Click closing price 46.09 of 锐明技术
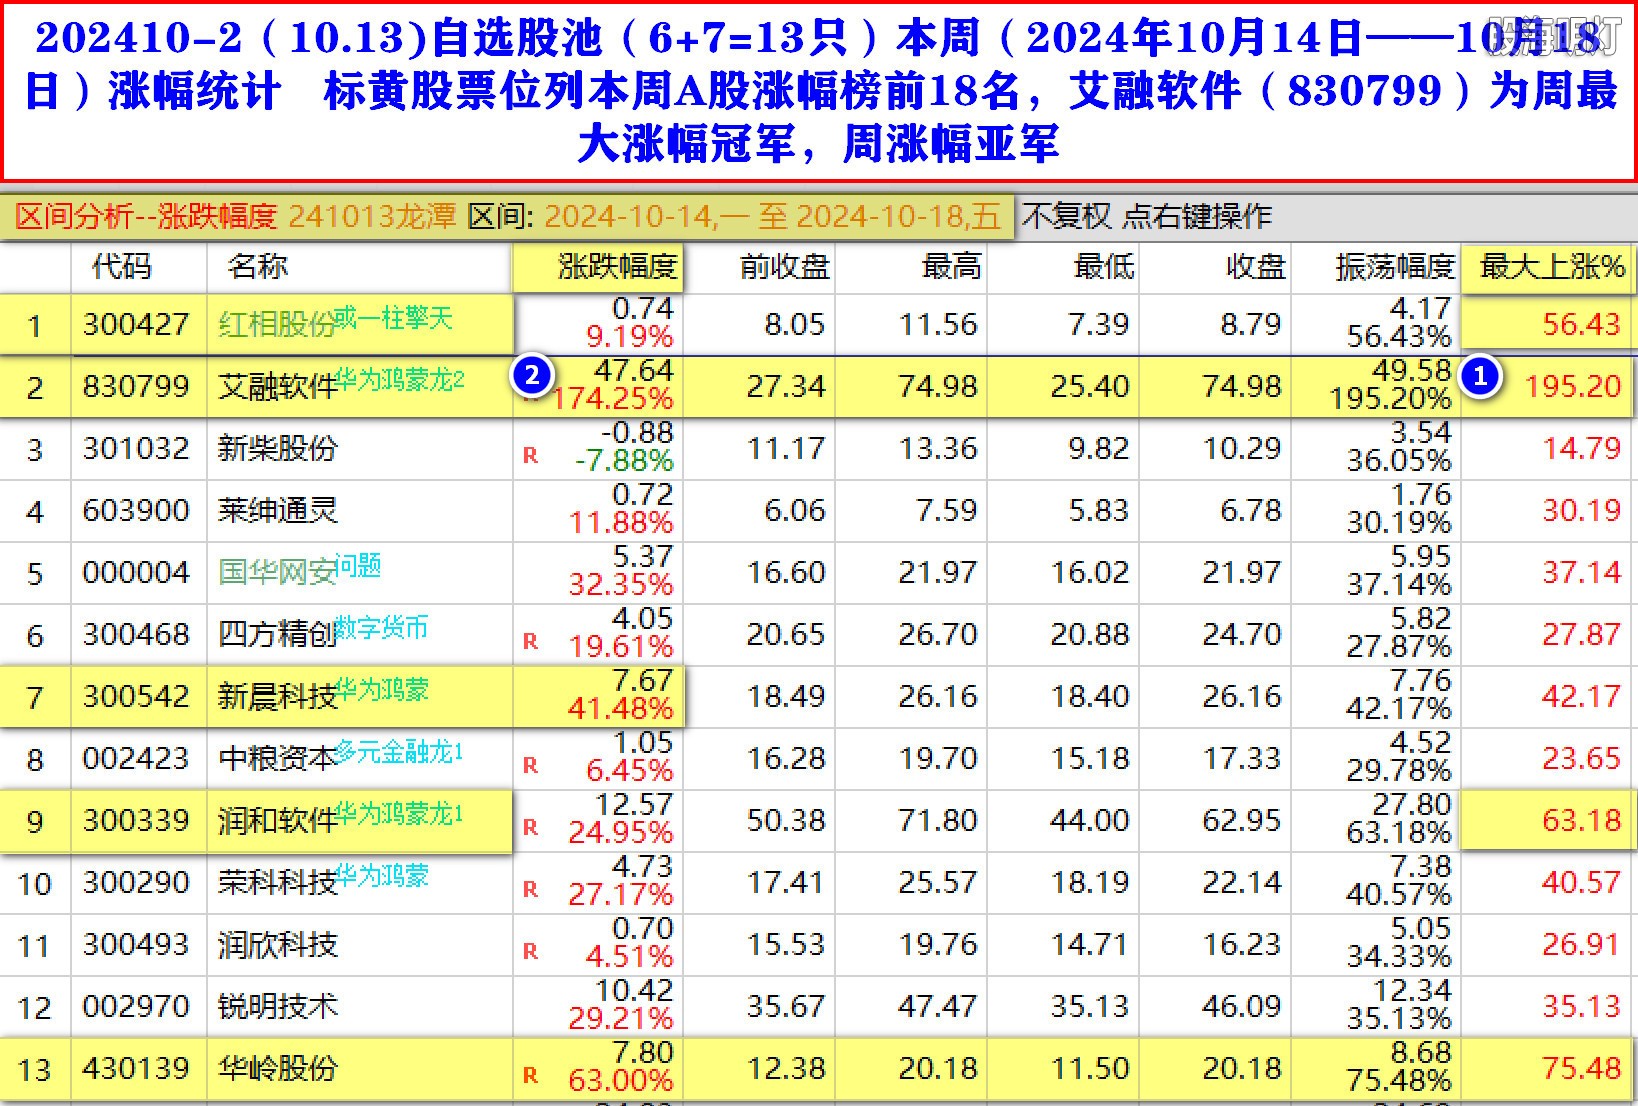This screenshot has width=1638, height=1106. (x=1241, y=1007)
